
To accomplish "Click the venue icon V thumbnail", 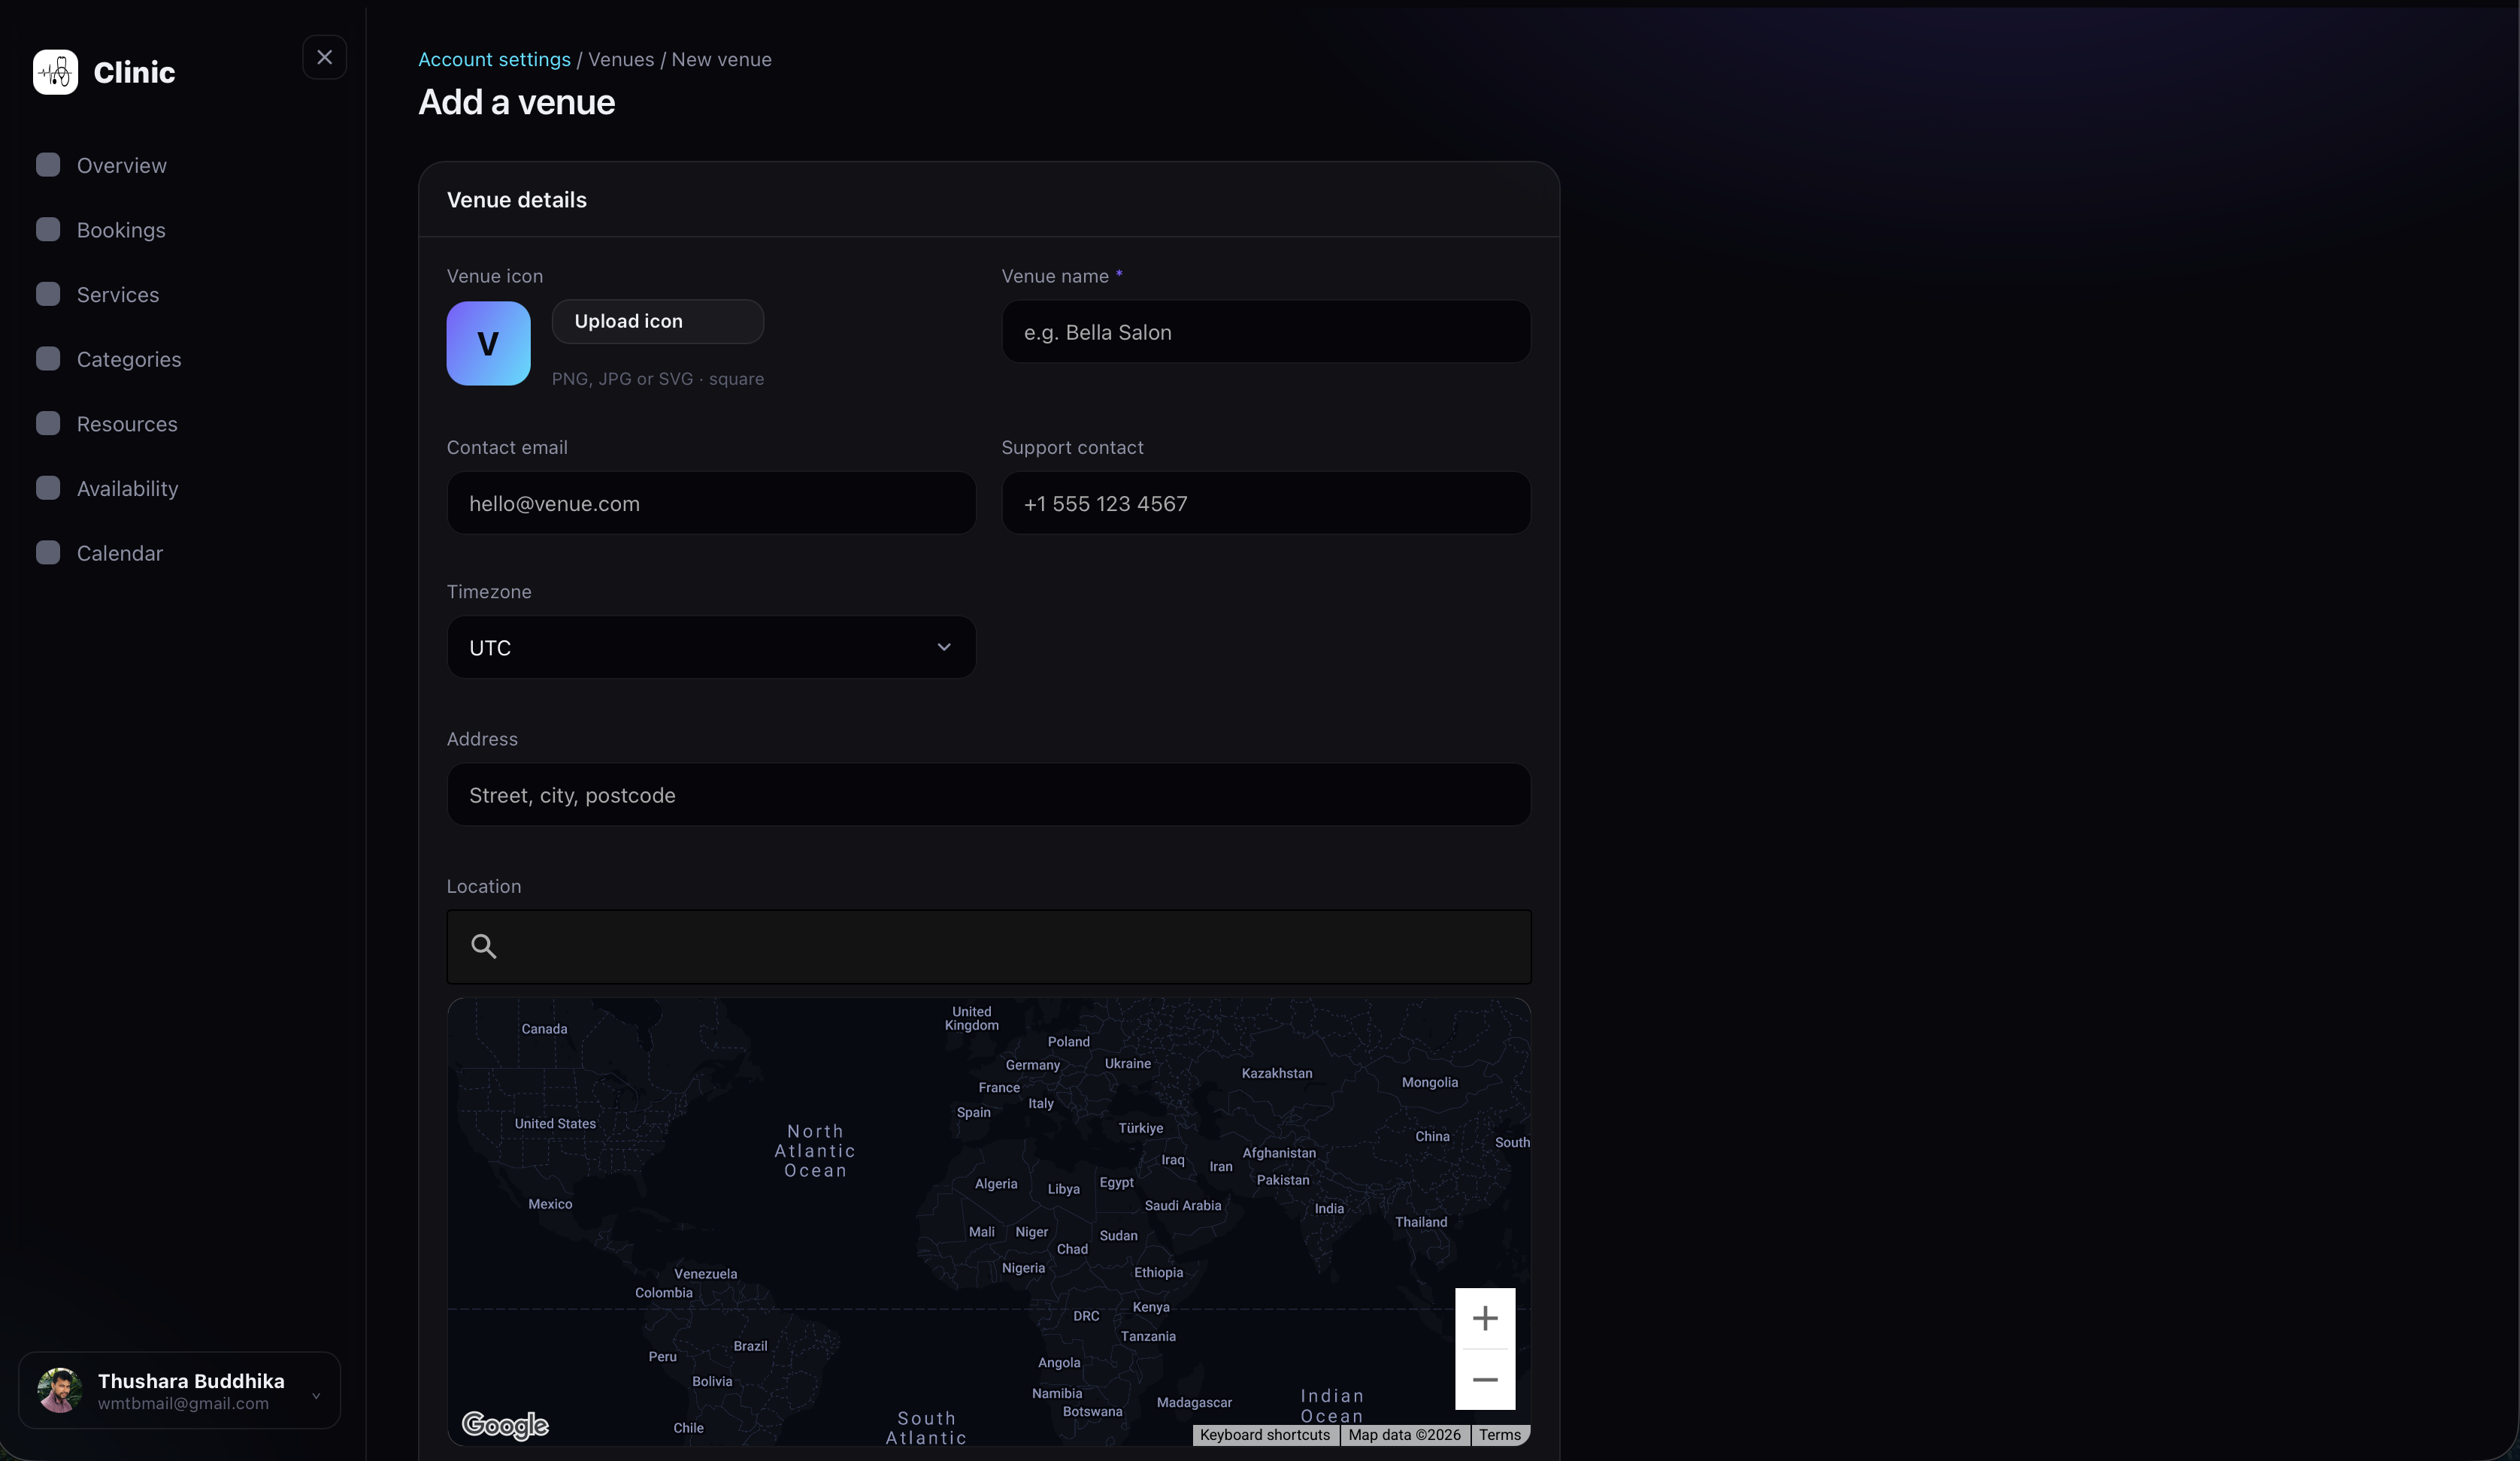I will pos(488,343).
